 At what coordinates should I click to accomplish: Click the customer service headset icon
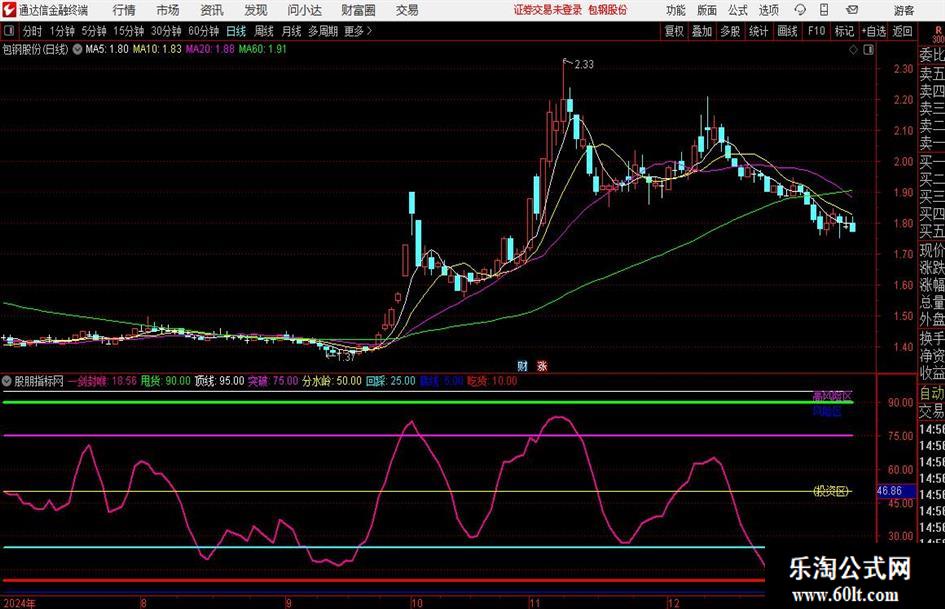[x=800, y=10]
